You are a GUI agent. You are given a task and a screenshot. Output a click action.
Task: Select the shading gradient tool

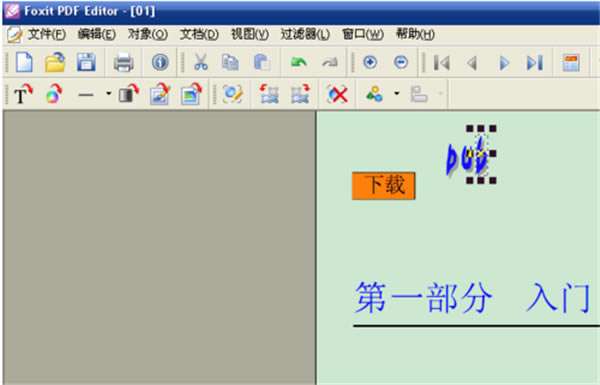click(128, 94)
